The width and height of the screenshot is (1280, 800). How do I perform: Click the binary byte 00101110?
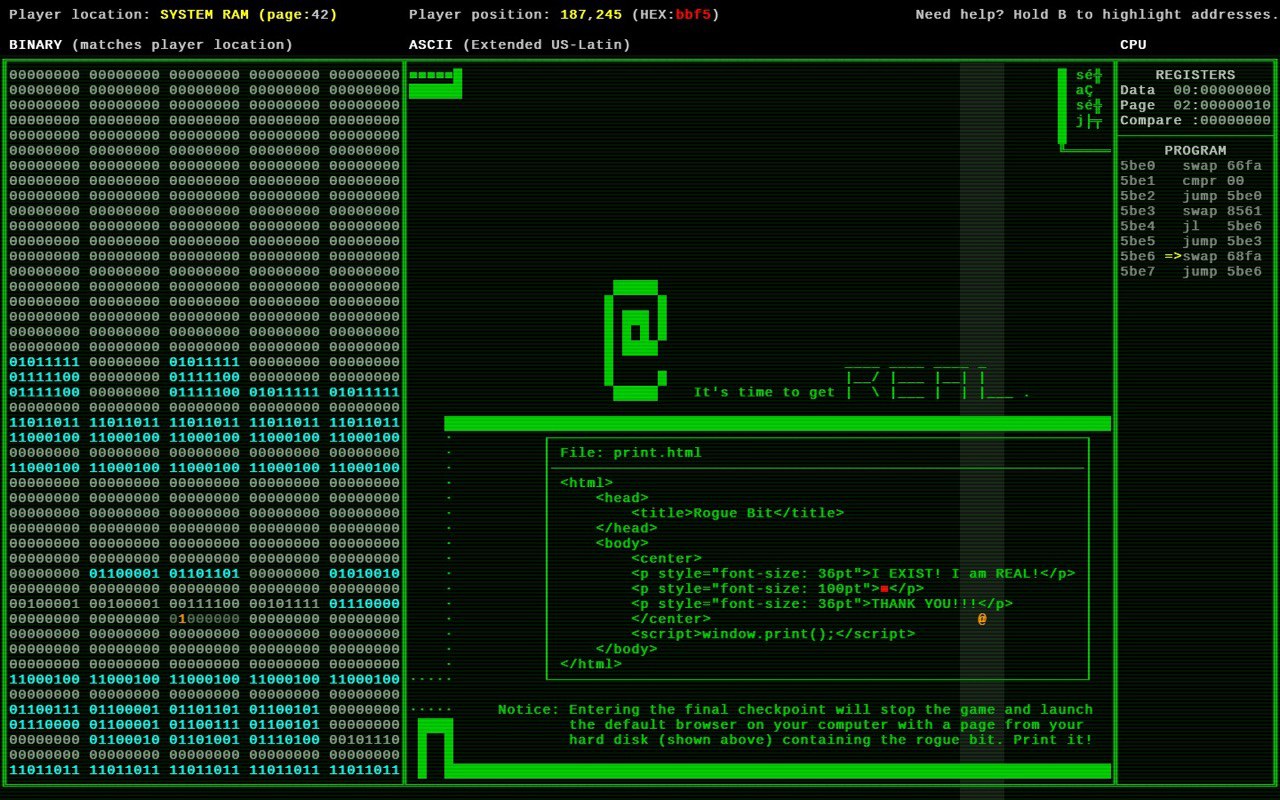pyautogui.click(x=364, y=740)
